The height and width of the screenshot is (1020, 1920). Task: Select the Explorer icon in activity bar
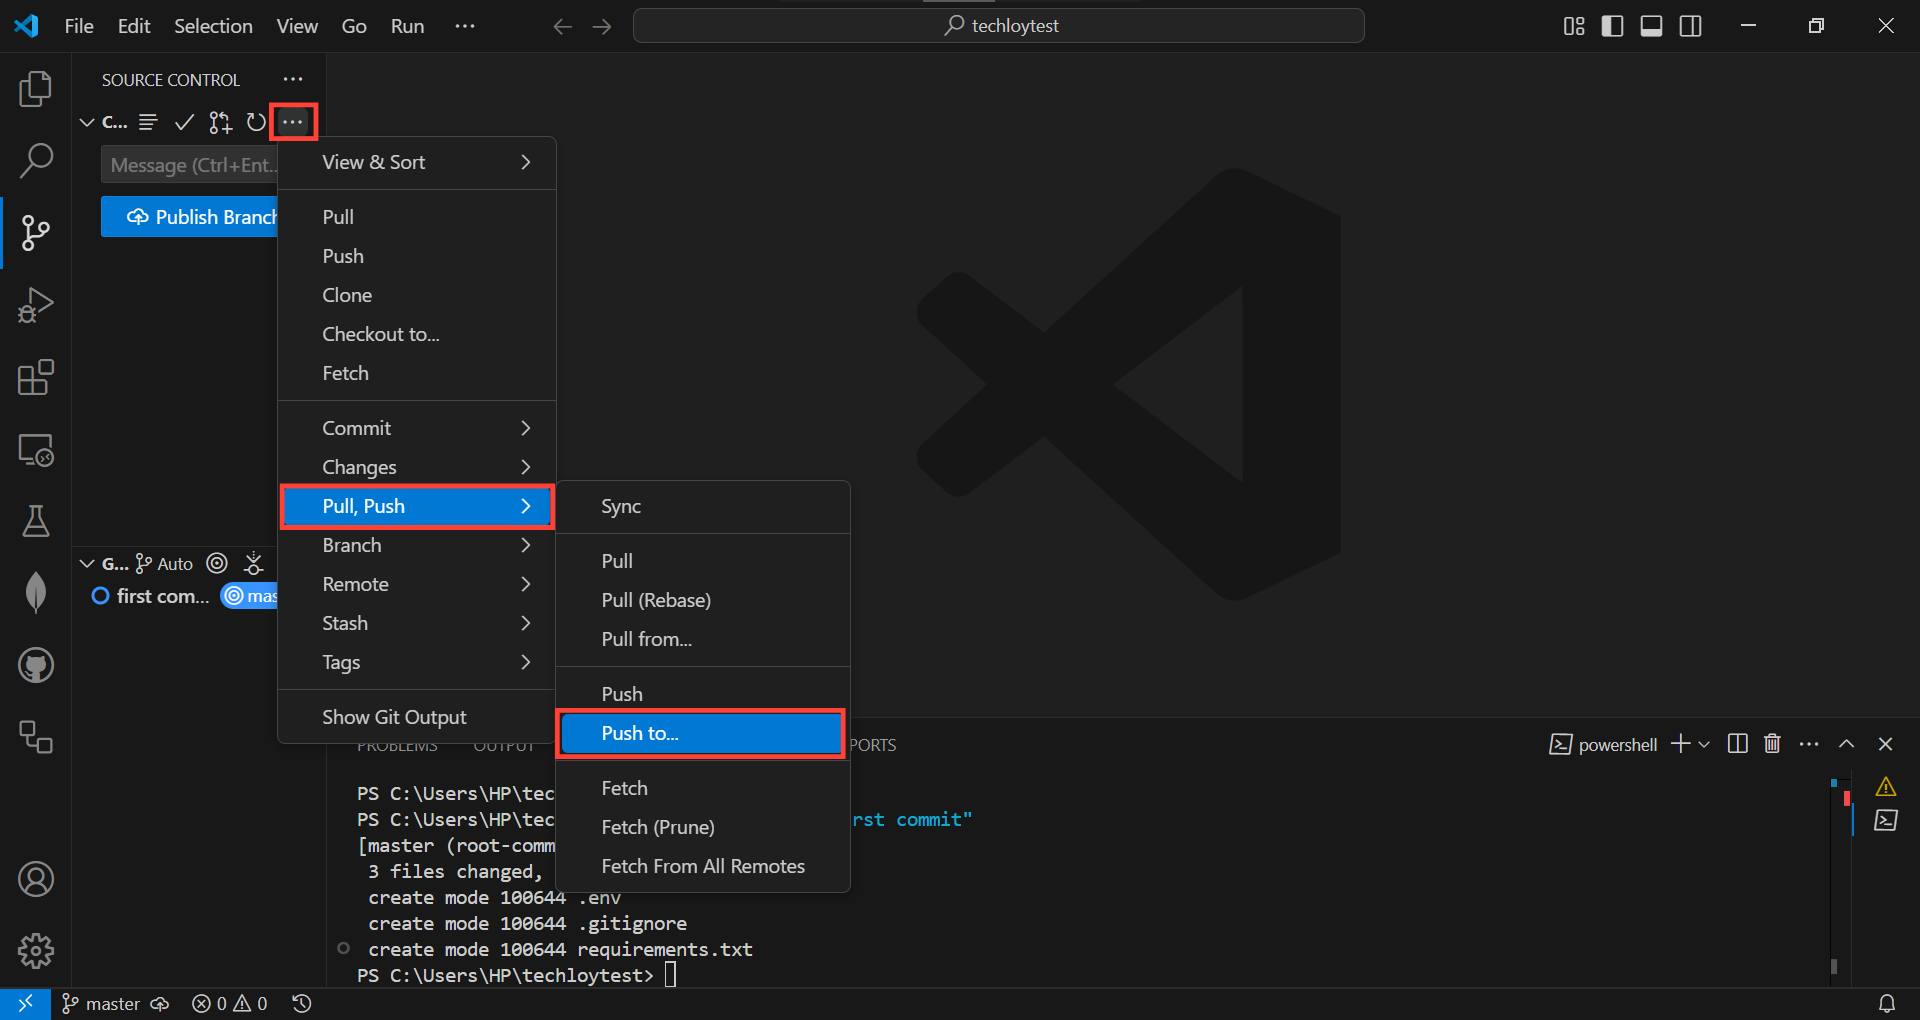(x=36, y=89)
